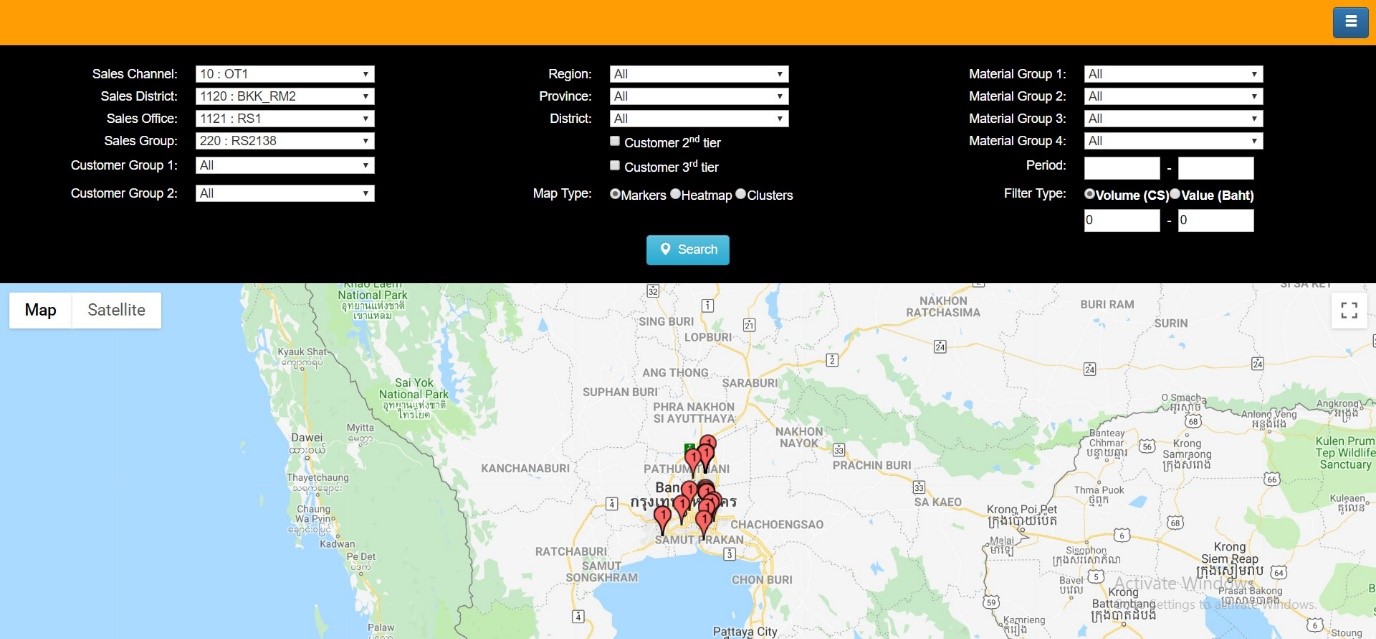
Task: Click the ANG THONG map label
Action: pos(675,373)
